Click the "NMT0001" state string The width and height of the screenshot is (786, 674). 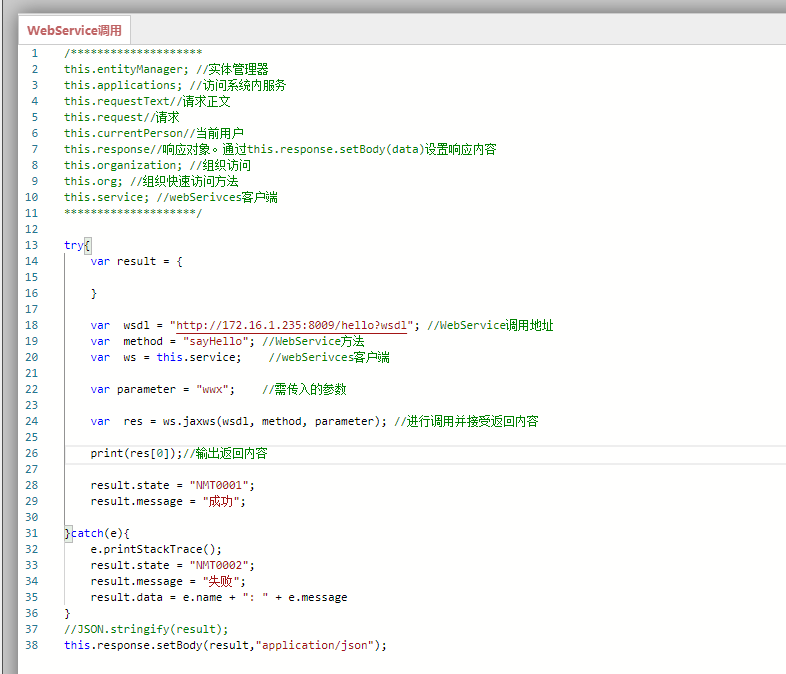[x=219, y=485]
